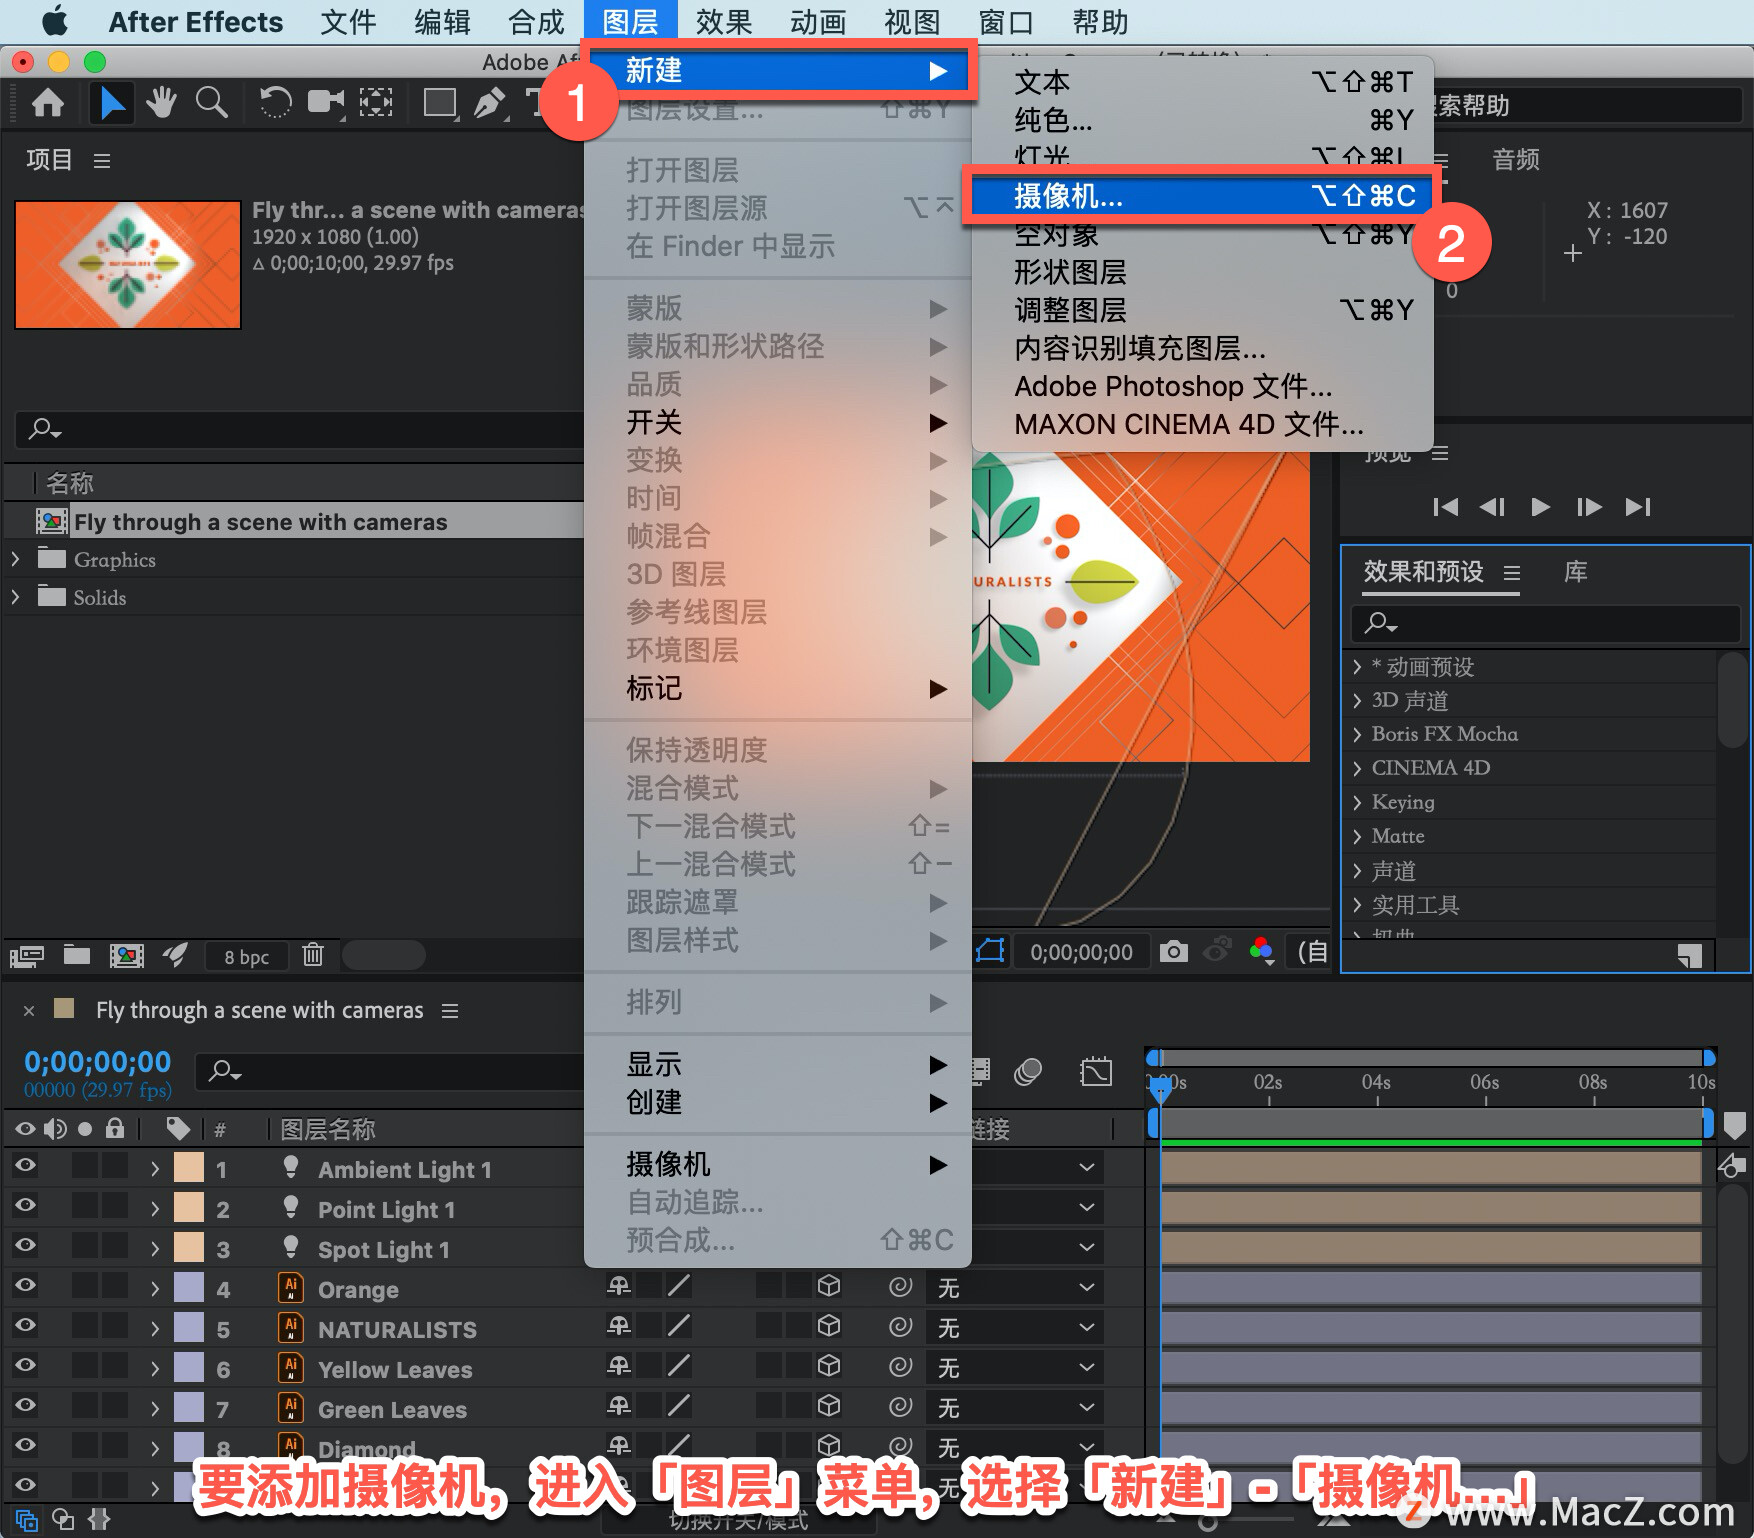The height and width of the screenshot is (1538, 1754).
Task: Select the Zoom magnifier tool
Action: point(211,103)
